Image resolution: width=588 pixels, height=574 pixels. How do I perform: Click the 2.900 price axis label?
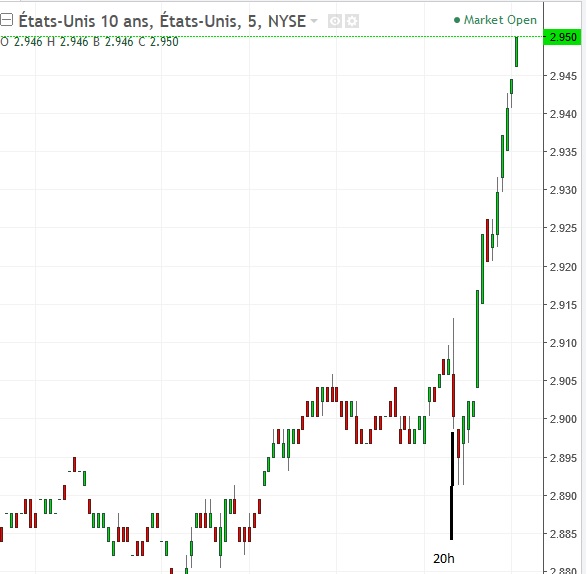coord(563,419)
